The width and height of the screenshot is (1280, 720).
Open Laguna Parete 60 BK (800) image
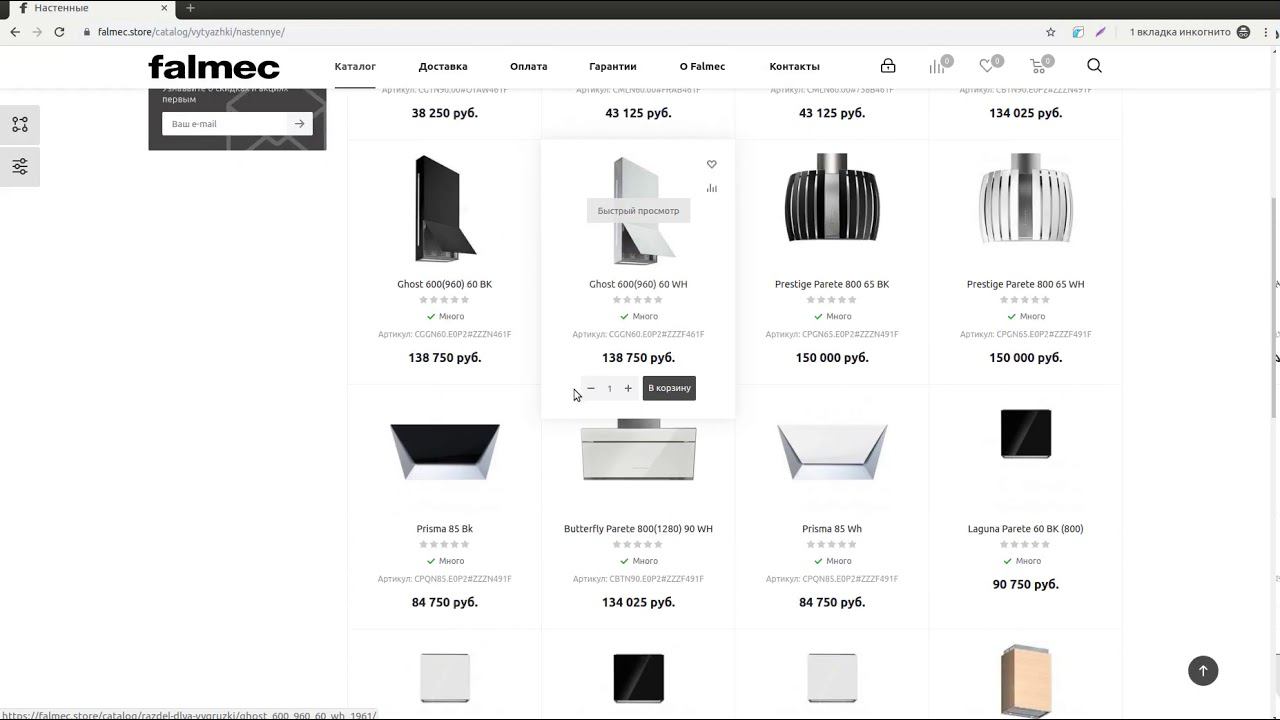(x=1026, y=433)
